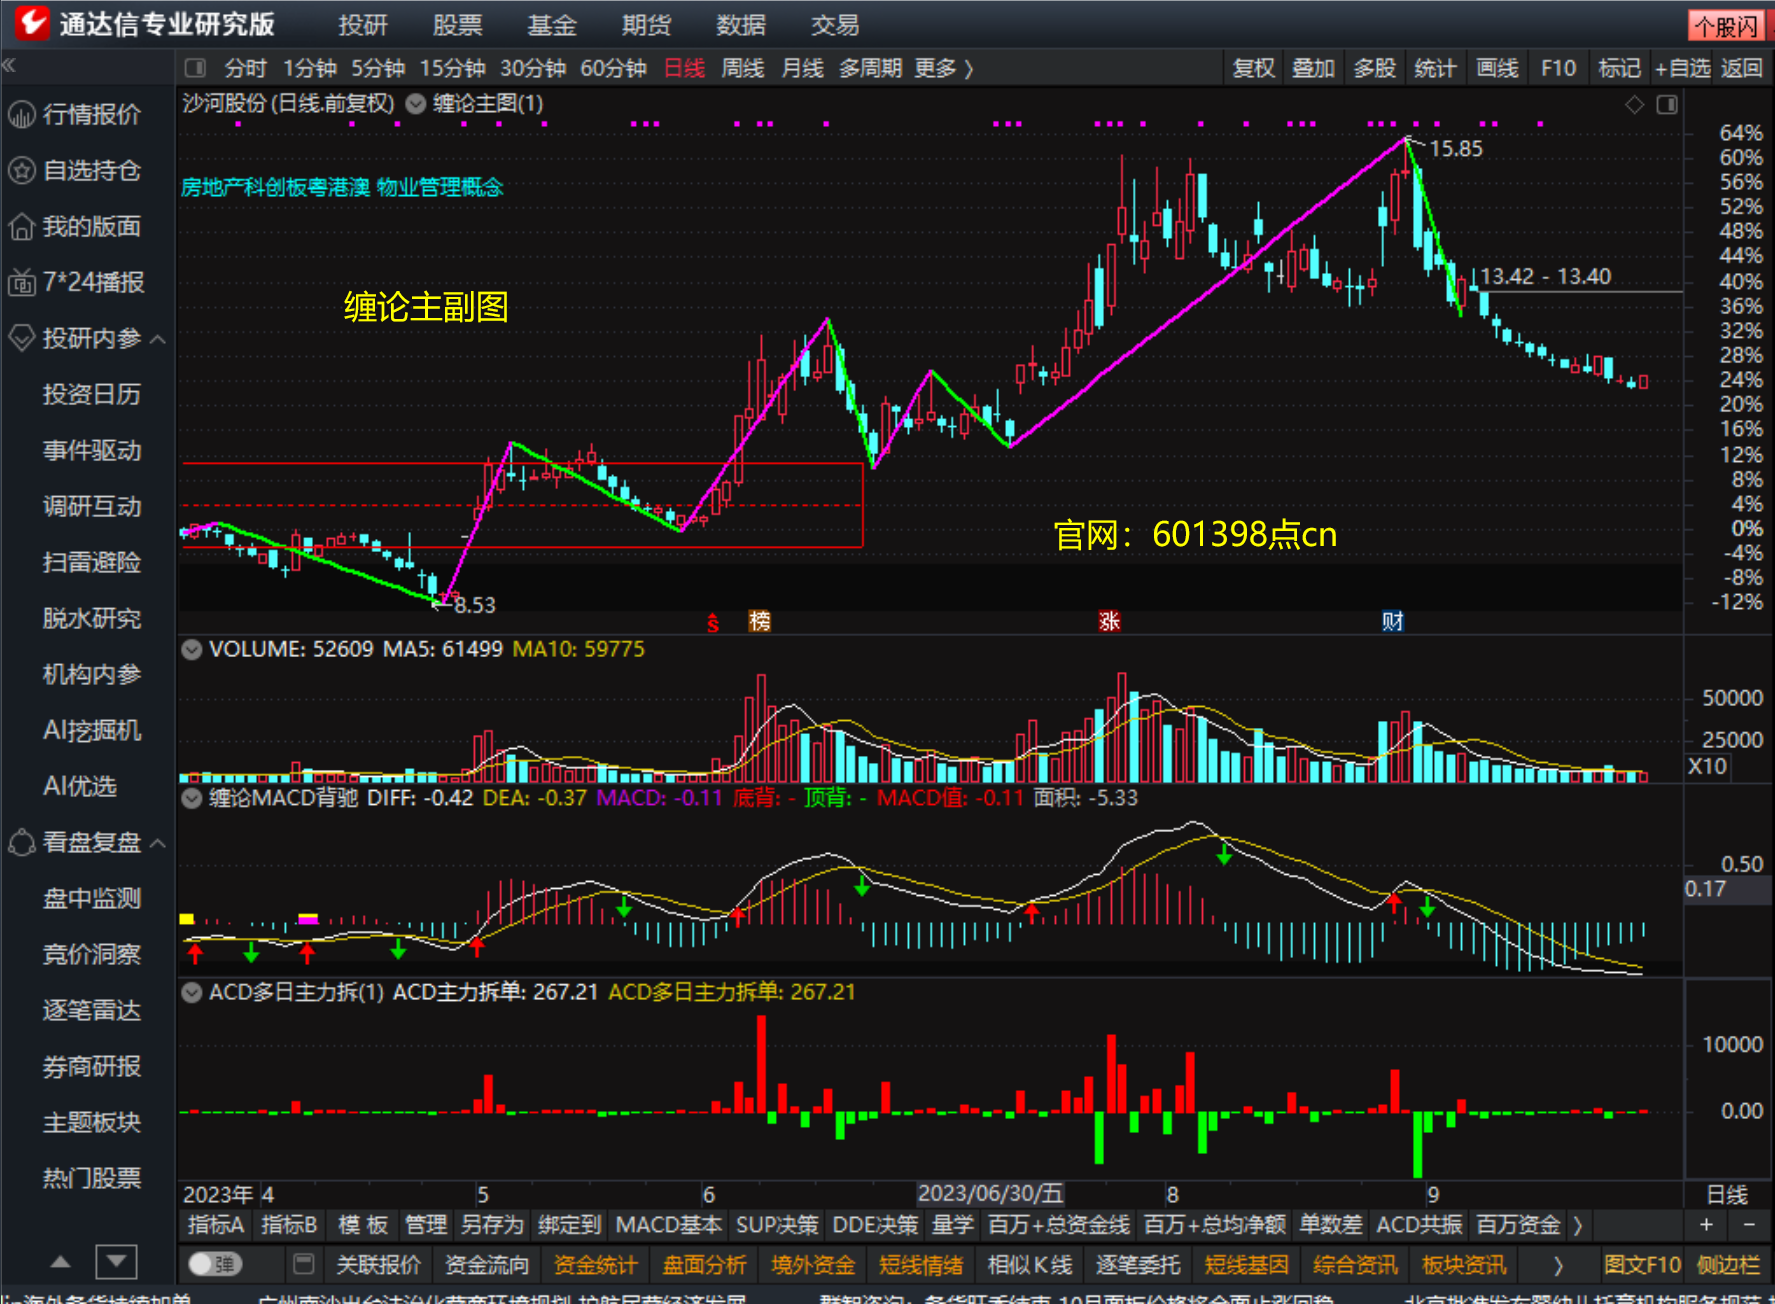Toggle the 弹 switch in the bottom bar

pos(215,1264)
